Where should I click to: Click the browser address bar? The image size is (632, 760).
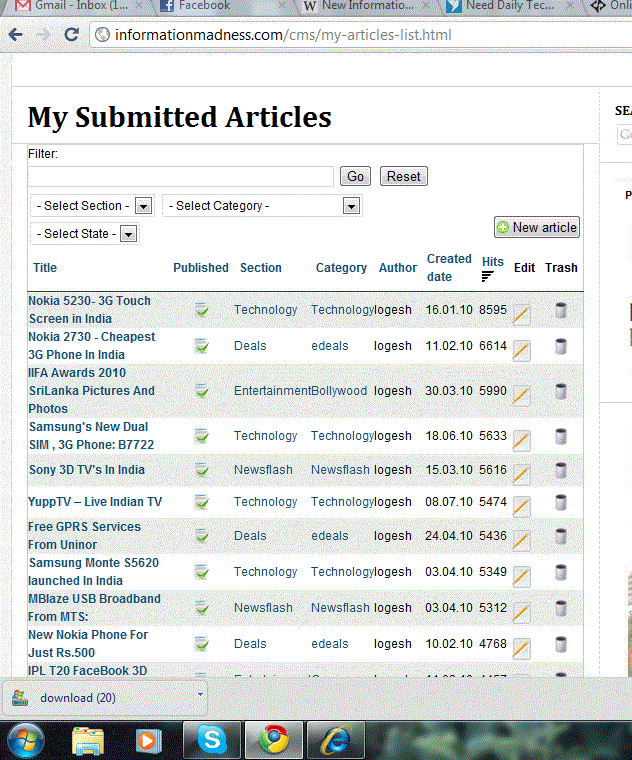pos(359,35)
